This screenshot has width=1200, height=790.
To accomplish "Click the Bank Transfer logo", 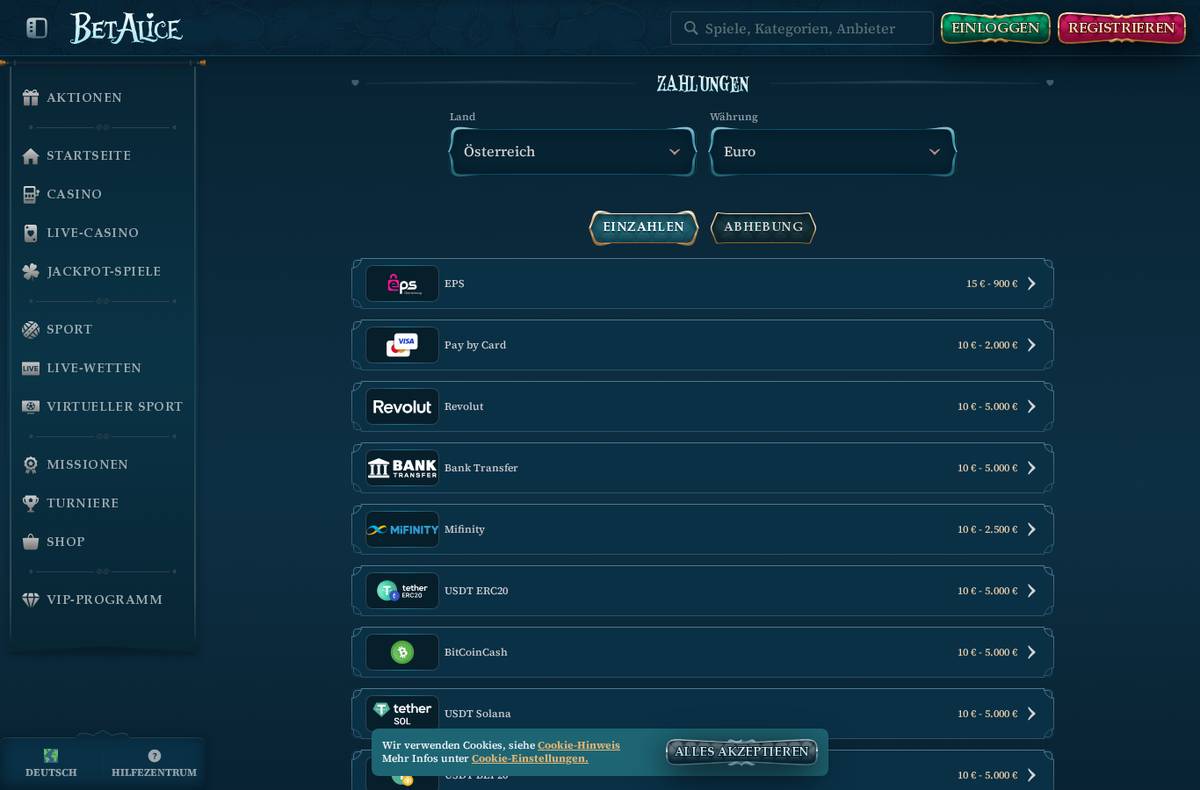I will click(x=402, y=468).
